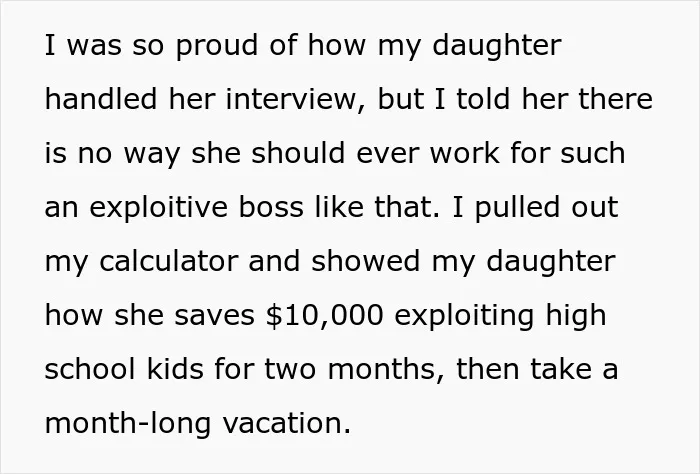Click the word "proud" in the first line
The width and height of the screenshot is (700, 474).
tap(217, 46)
